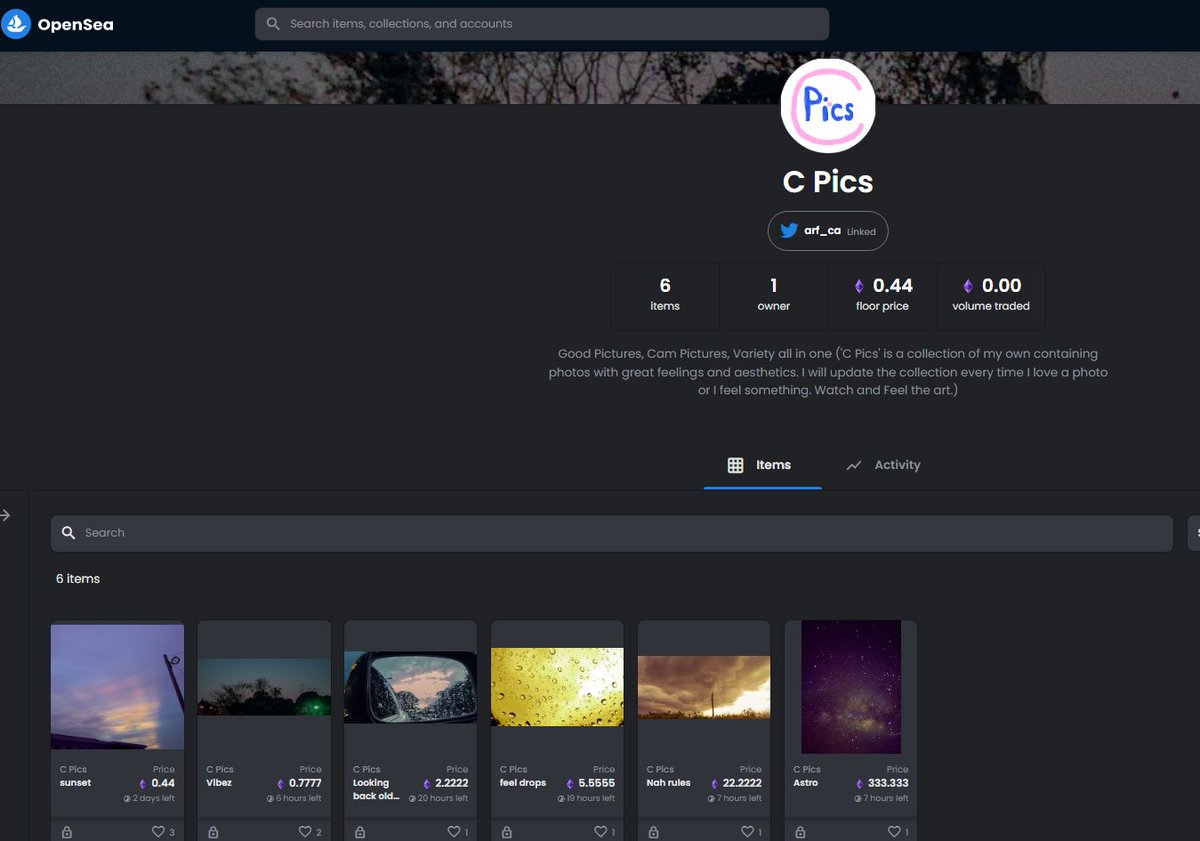Viewport: 1200px width, 841px height.
Task: Click the Ethereum icon beside floor price
Action: [859, 286]
